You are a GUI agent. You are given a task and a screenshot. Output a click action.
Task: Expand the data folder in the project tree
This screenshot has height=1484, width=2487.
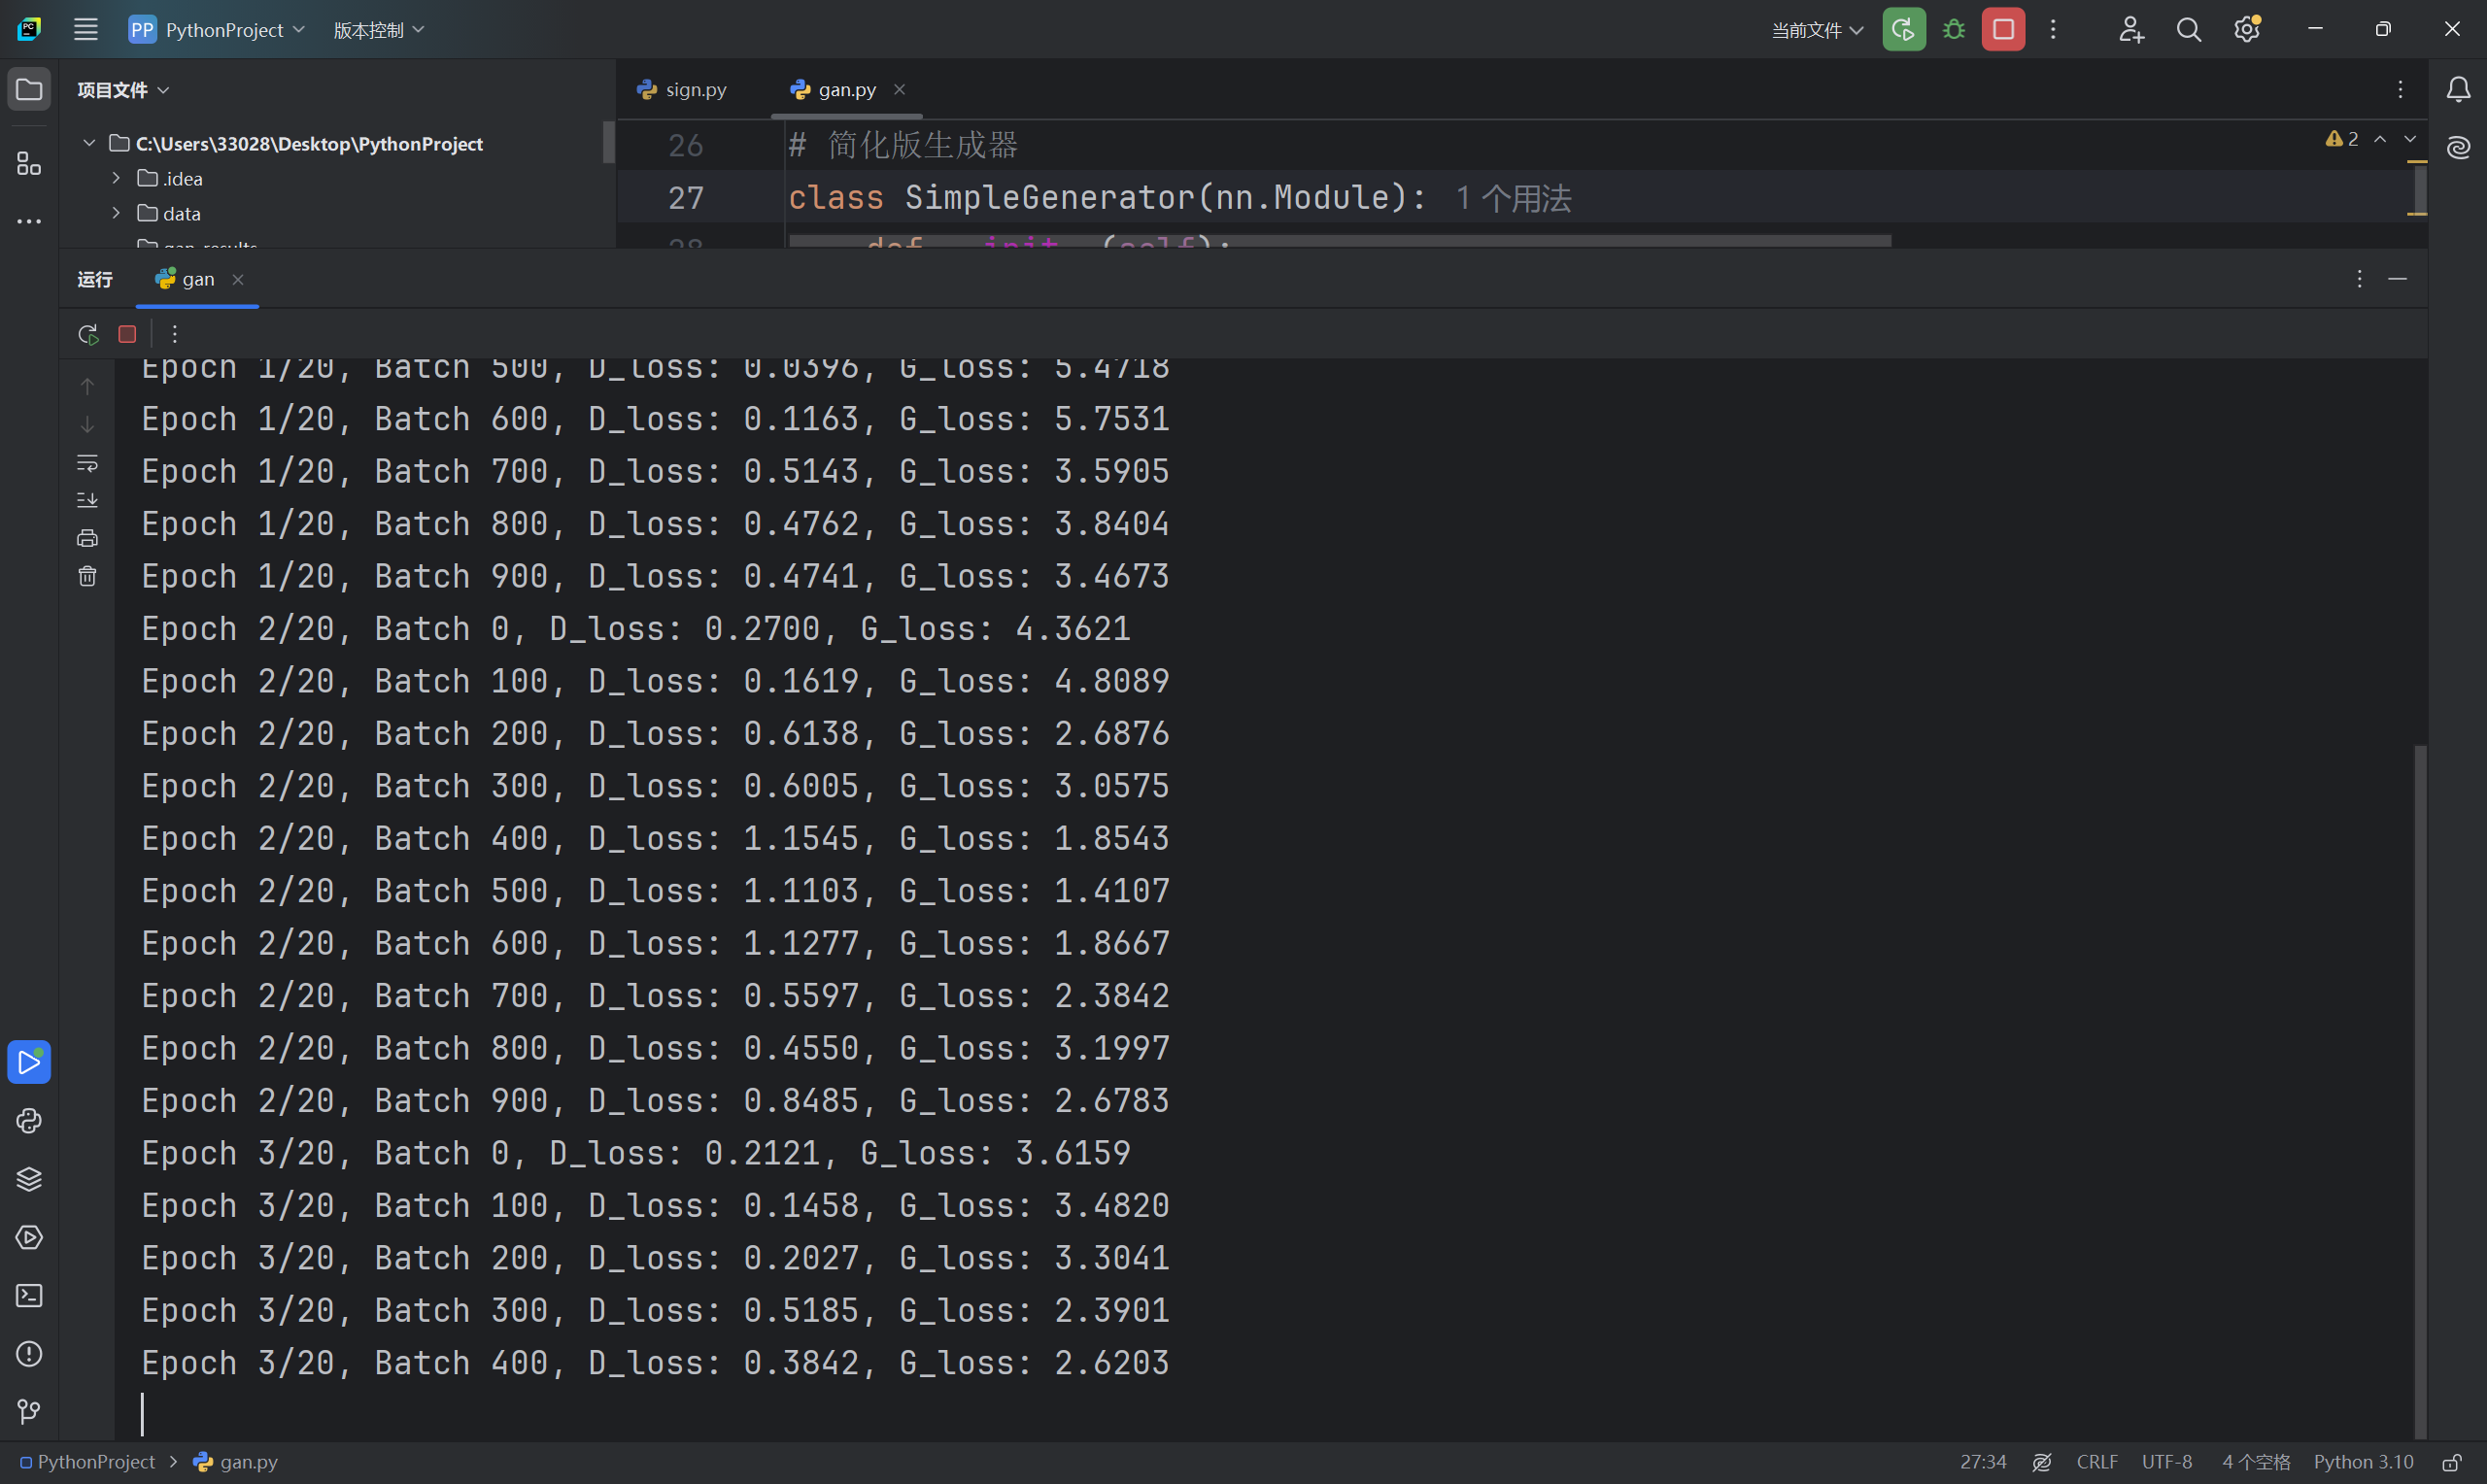click(116, 213)
